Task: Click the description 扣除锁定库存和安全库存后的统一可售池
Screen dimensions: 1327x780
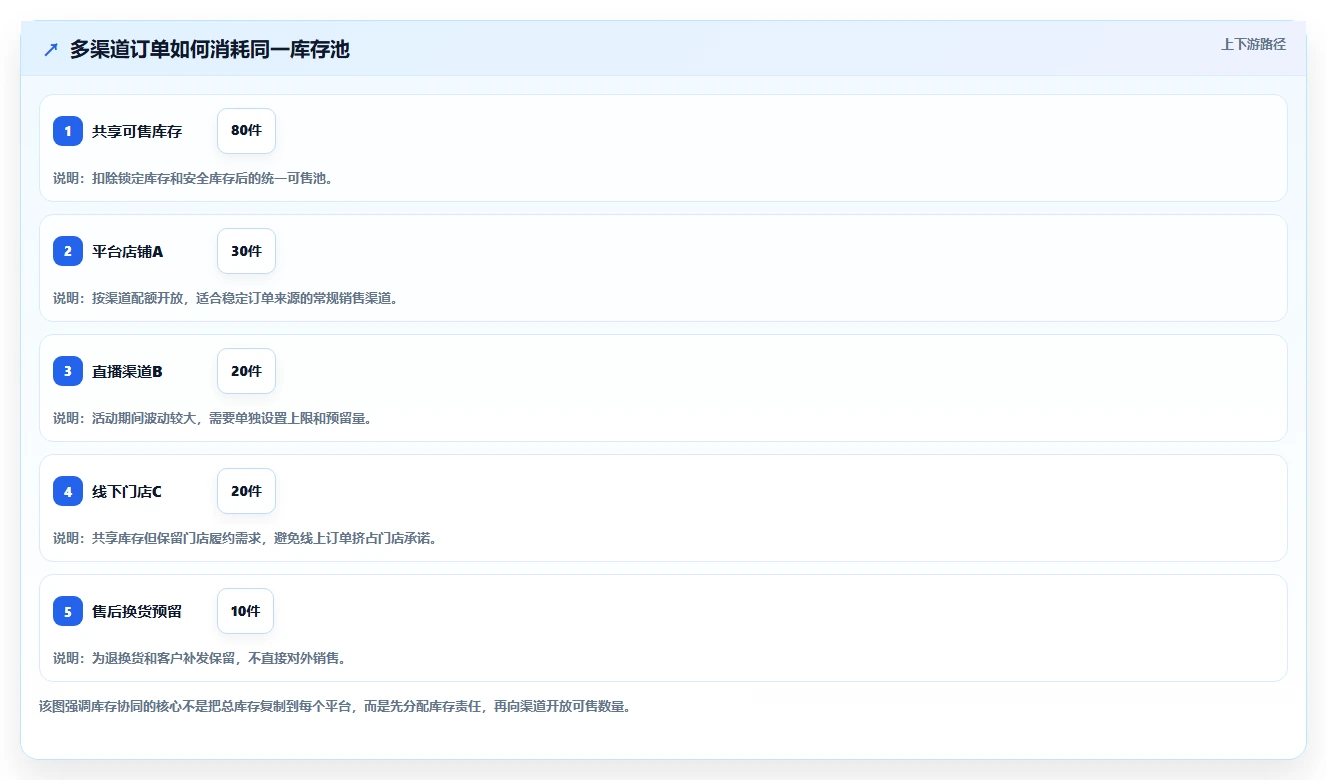Action: tap(212, 178)
